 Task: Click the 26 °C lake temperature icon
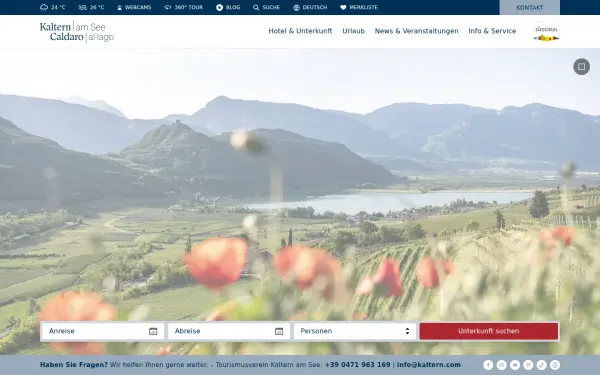(83, 7)
